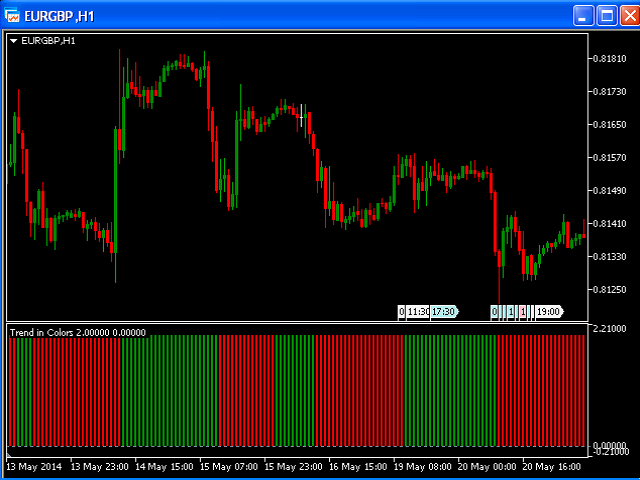Screen dimensions: 640x480
Task: Click the 20 May 16:00 time label
Action: click(x=551, y=467)
